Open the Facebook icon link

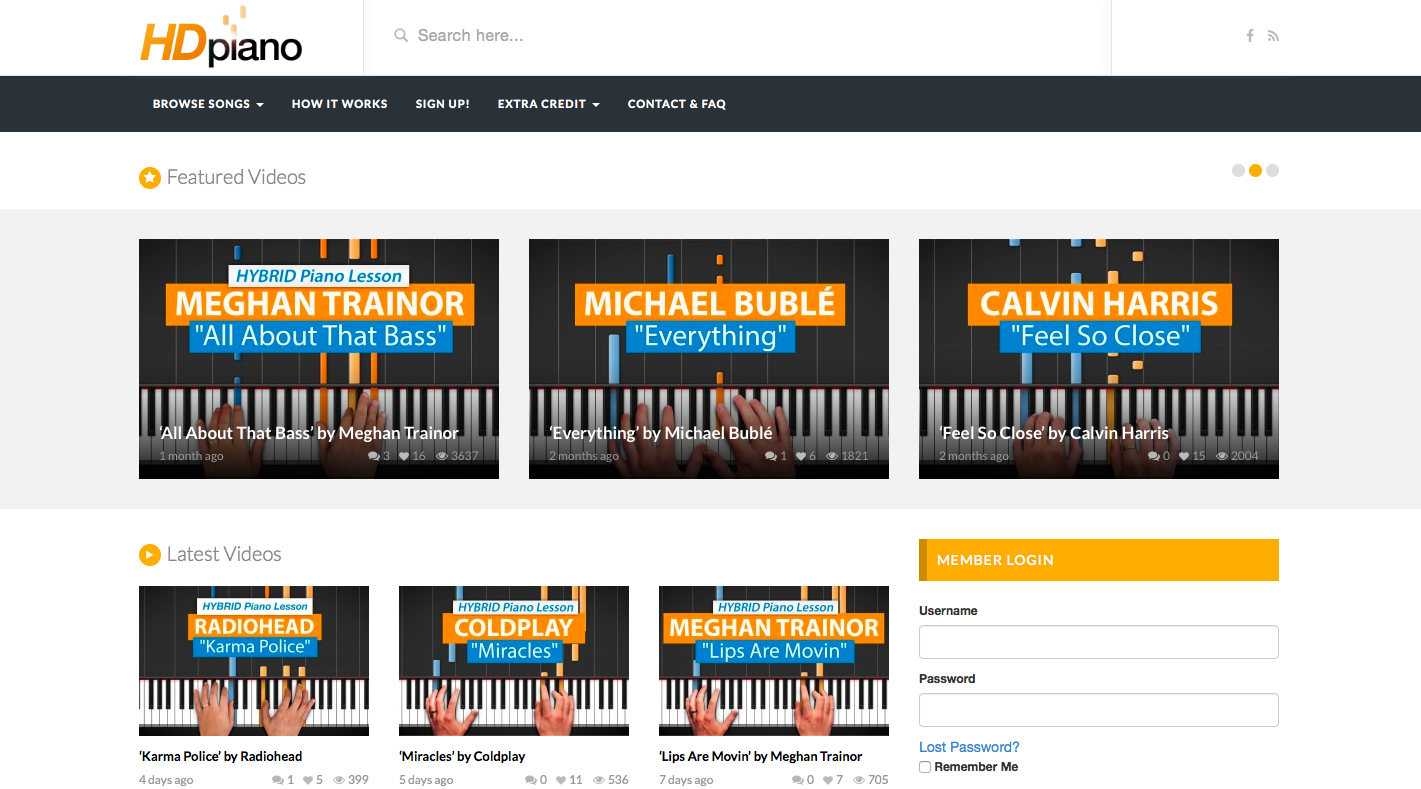pos(1250,36)
